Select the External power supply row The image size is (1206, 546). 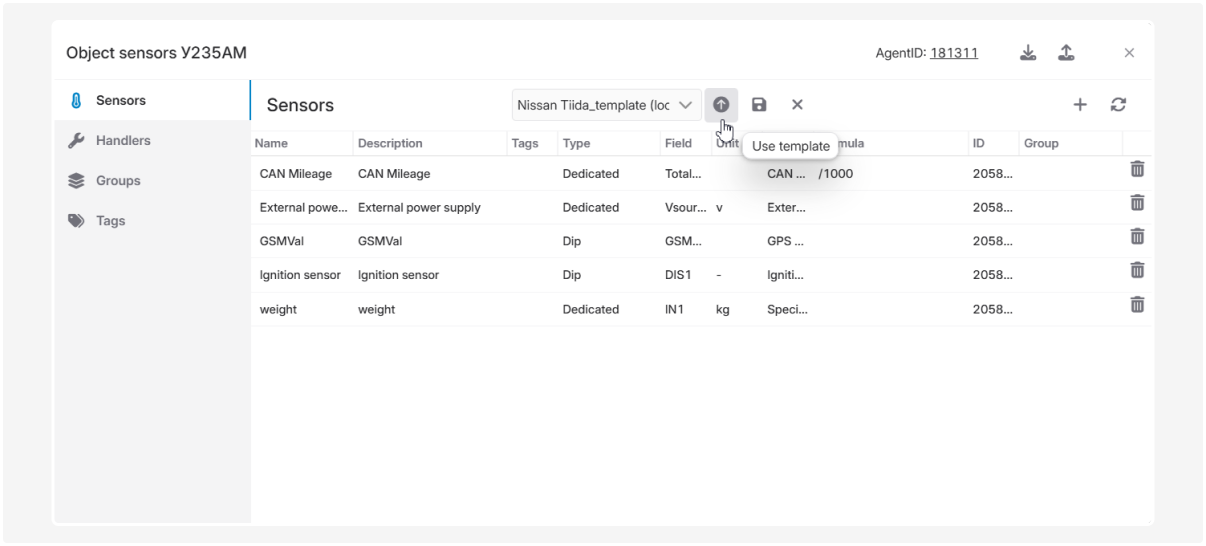[x=419, y=208]
